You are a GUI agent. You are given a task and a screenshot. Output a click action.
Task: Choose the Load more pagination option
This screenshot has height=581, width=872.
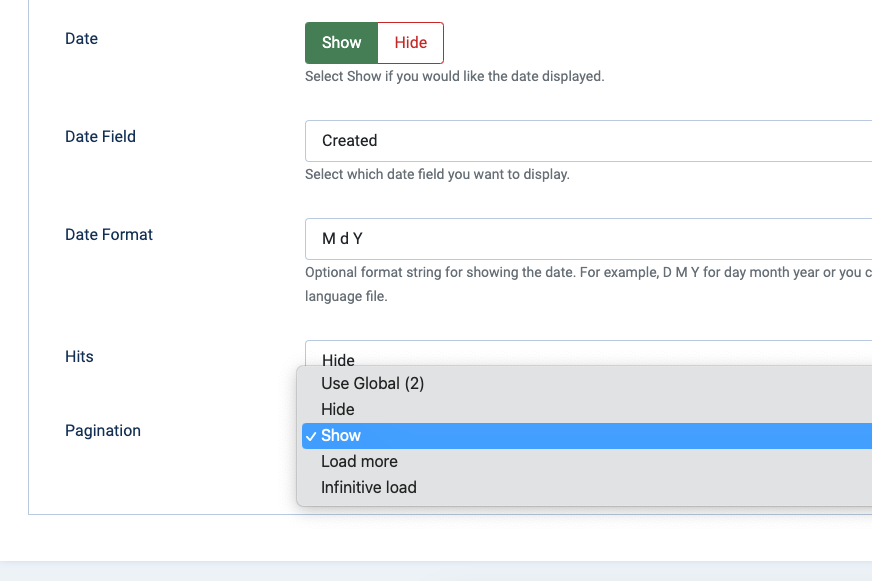tap(359, 461)
